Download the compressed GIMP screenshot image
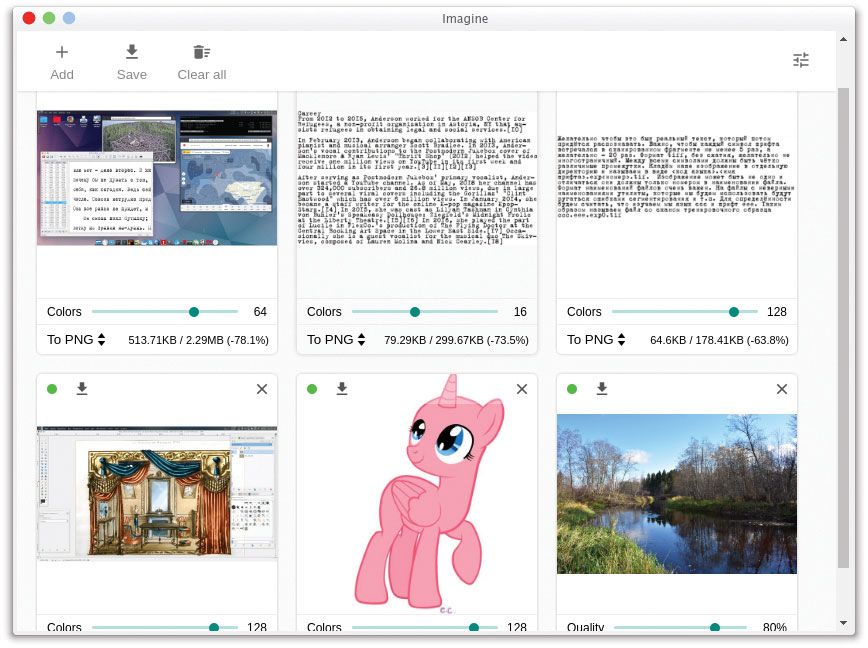Viewport: 868px width, 648px height. [x=82, y=389]
